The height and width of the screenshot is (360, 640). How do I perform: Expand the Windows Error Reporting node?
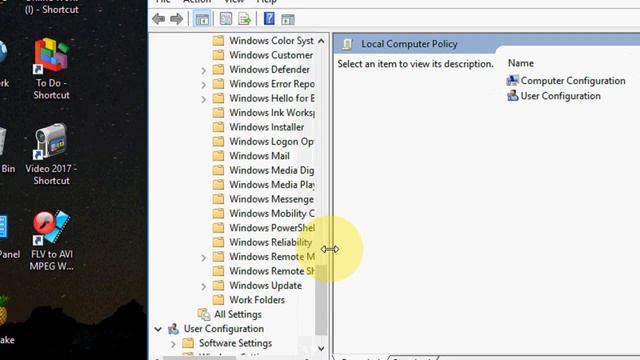click(x=203, y=84)
